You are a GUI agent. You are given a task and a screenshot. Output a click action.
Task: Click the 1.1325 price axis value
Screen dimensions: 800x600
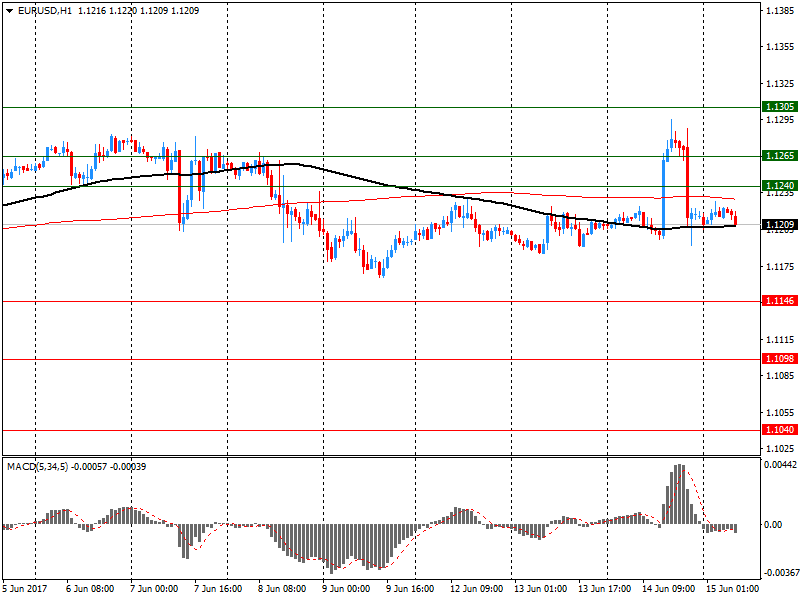click(x=780, y=84)
